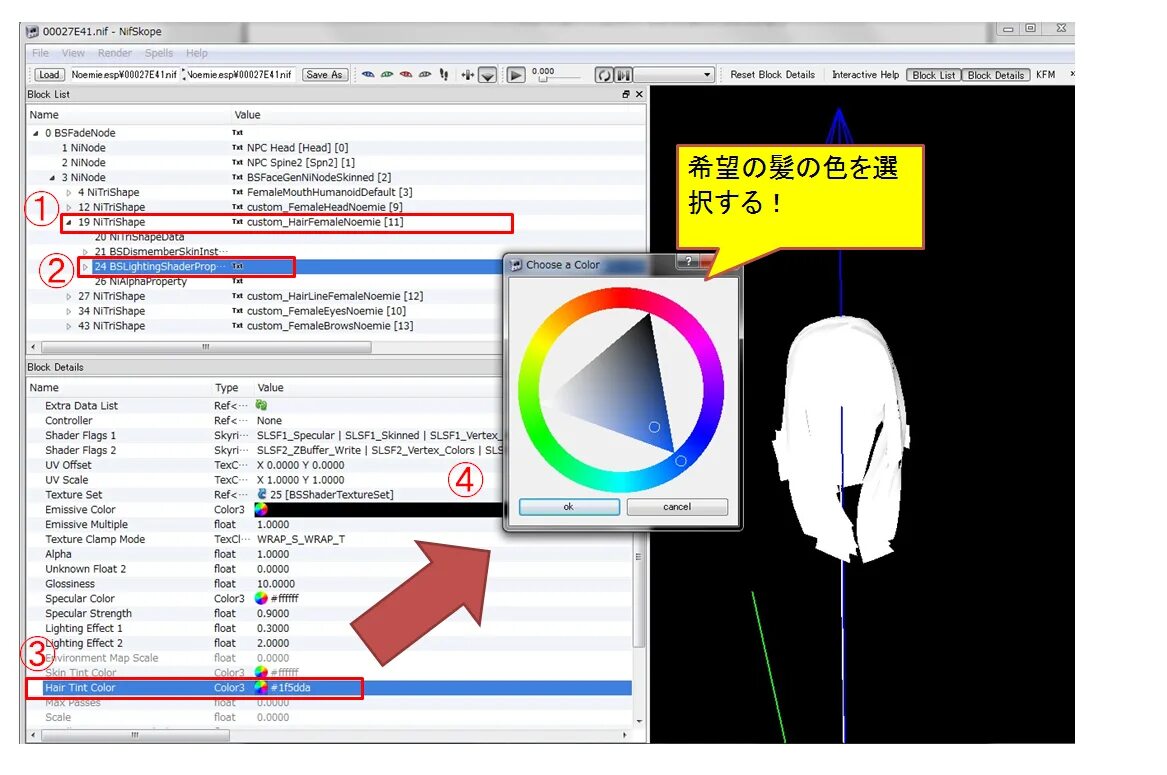Collapse the 3 NiNode tree node
This screenshot has height=775, width=1167.
pos(52,178)
